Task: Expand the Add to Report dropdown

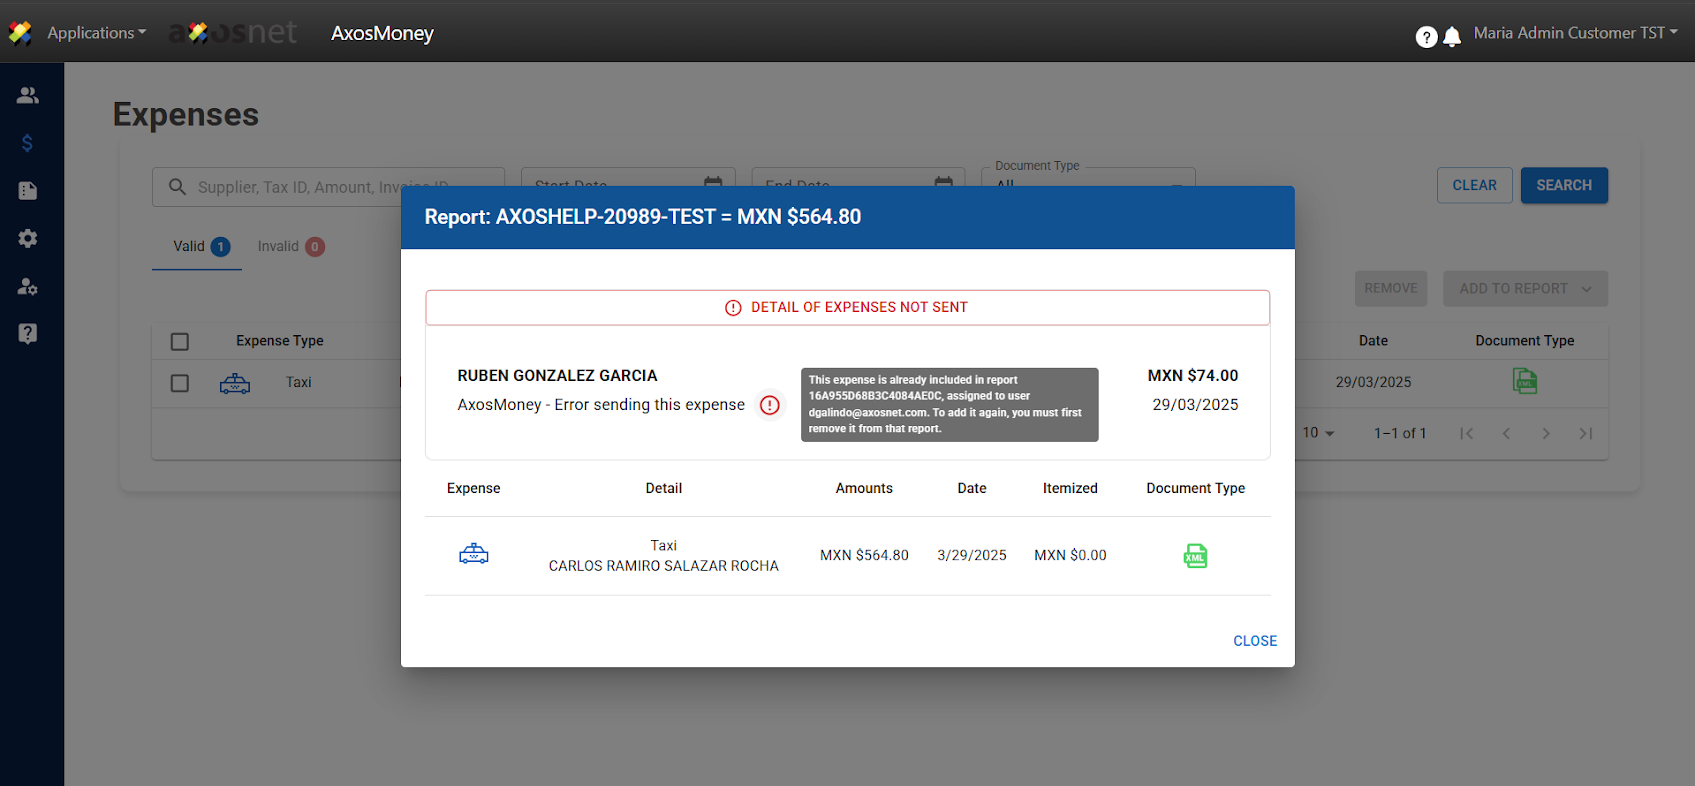Action: pyautogui.click(x=1524, y=289)
